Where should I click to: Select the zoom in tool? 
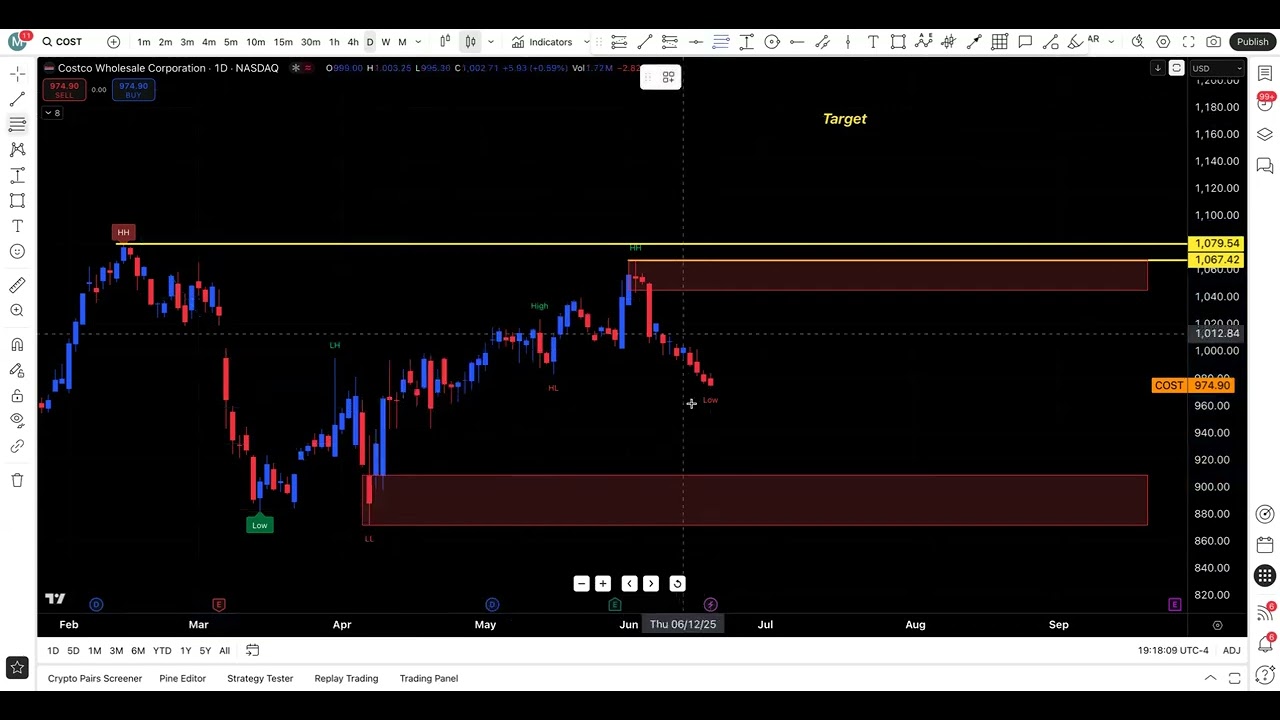click(x=17, y=311)
